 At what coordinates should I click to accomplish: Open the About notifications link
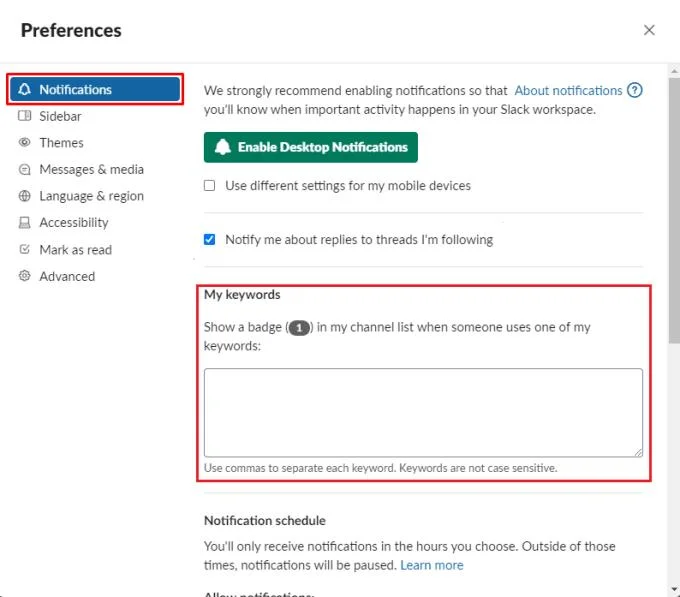568,90
